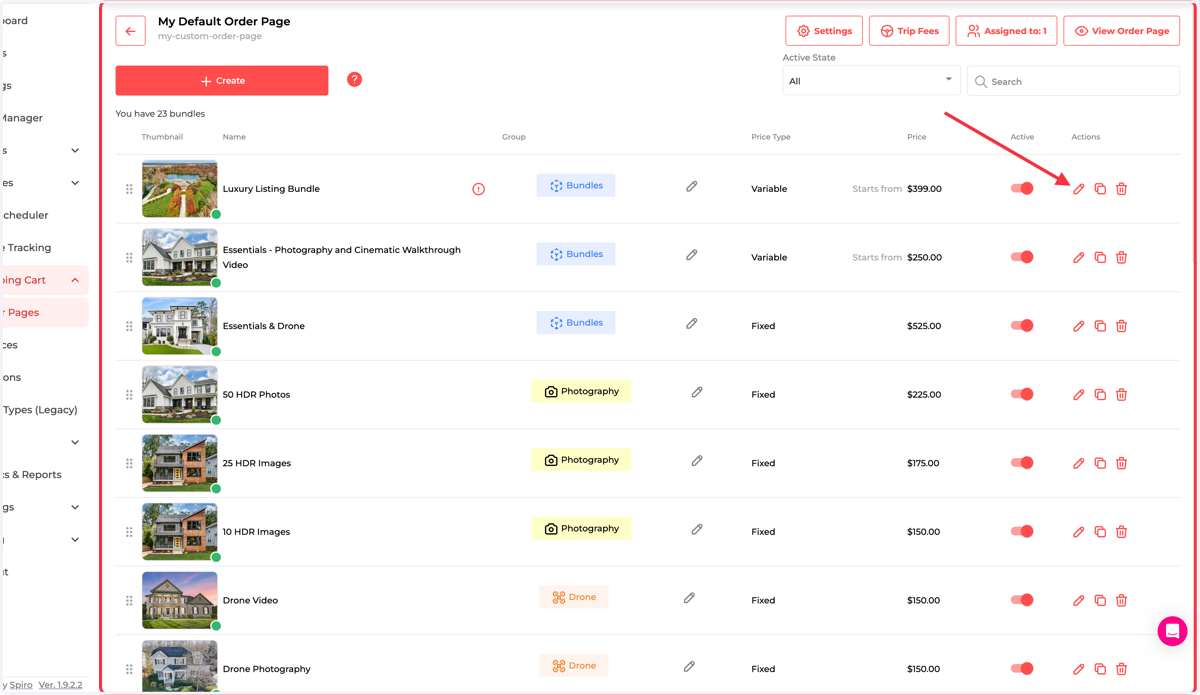Open Trip Fees
1200x695 pixels.
[909, 31]
